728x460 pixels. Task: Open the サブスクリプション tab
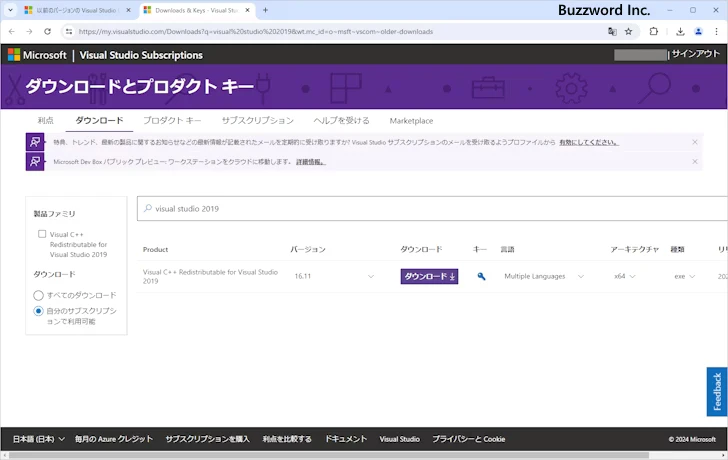point(258,121)
